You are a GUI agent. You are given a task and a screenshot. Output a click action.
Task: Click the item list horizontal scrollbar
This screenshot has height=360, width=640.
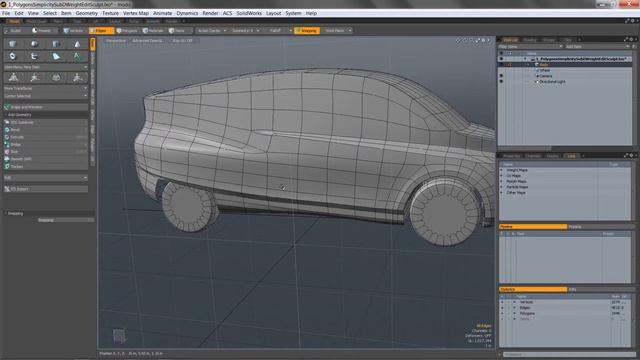point(524,148)
